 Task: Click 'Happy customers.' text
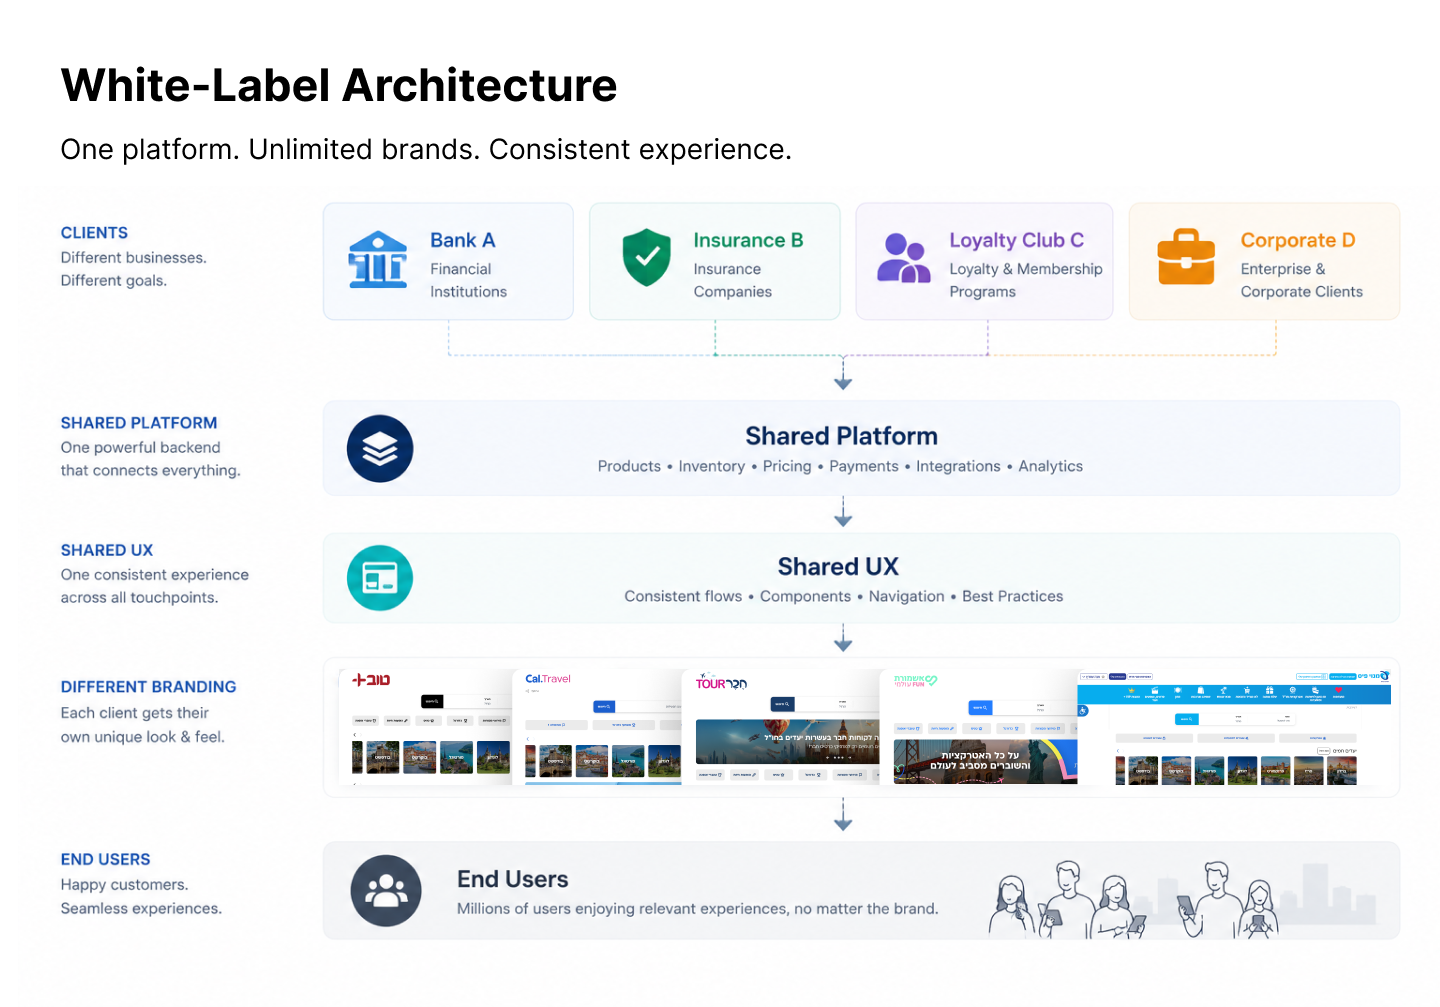(x=124, y=885)
